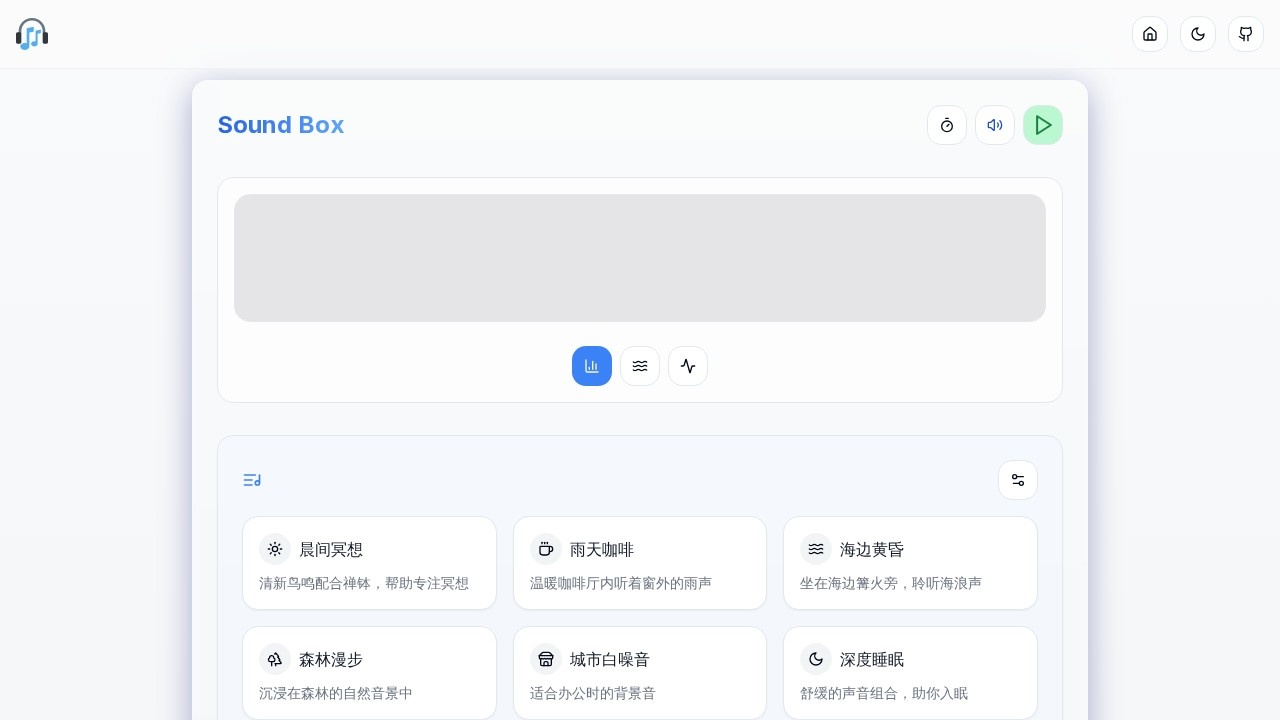Select the bar chart visualization mode
1280x720 pixels.
pos(592,366)
